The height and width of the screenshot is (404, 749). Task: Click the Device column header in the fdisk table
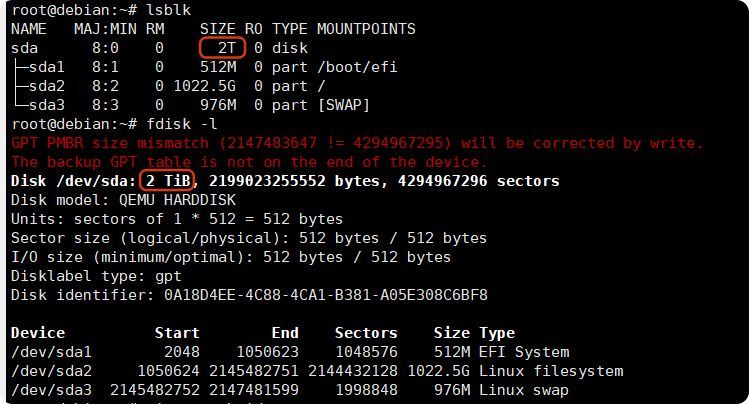(37, 332)
